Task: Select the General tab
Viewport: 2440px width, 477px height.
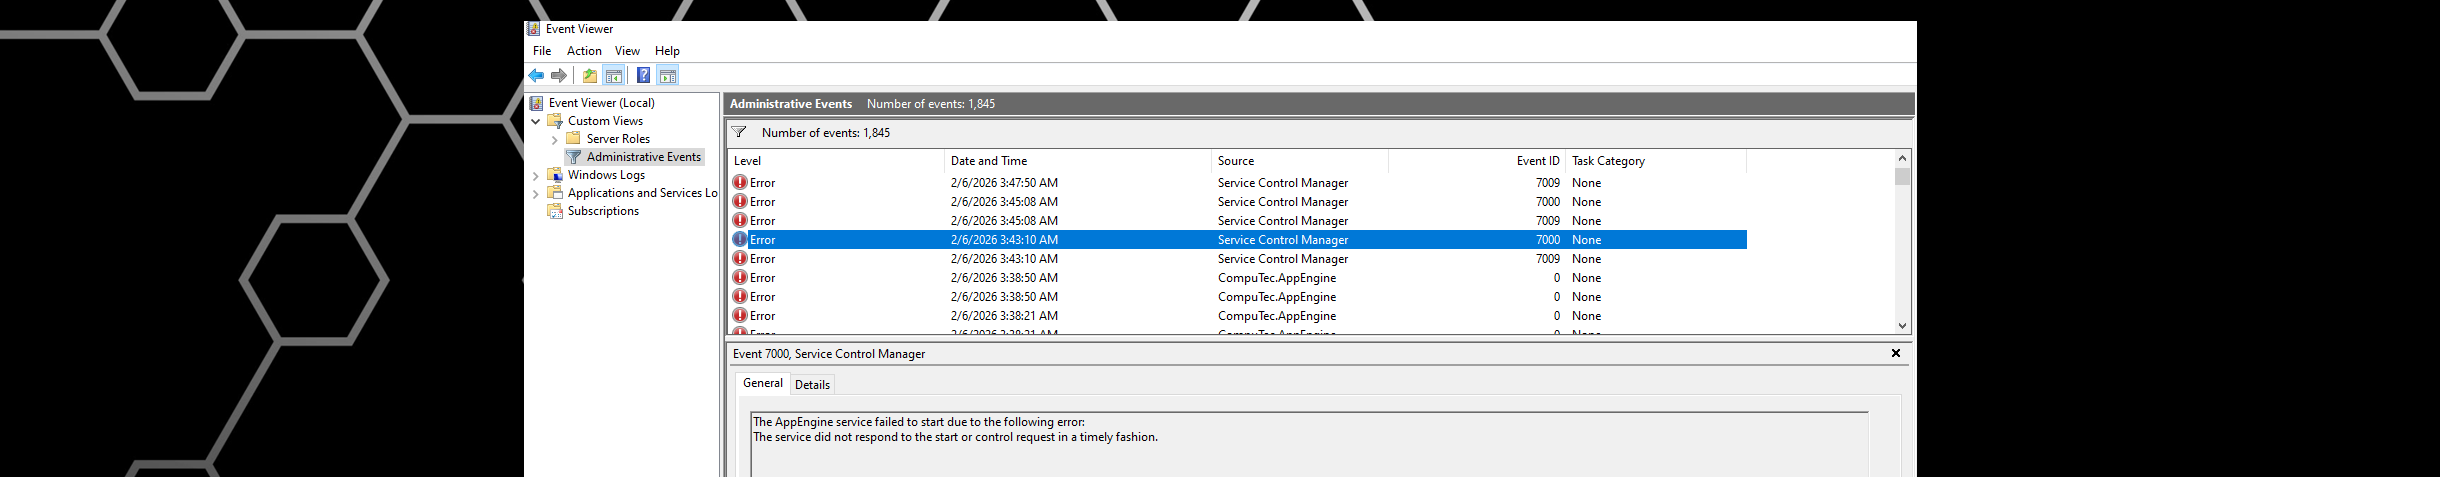Action: 762,383
